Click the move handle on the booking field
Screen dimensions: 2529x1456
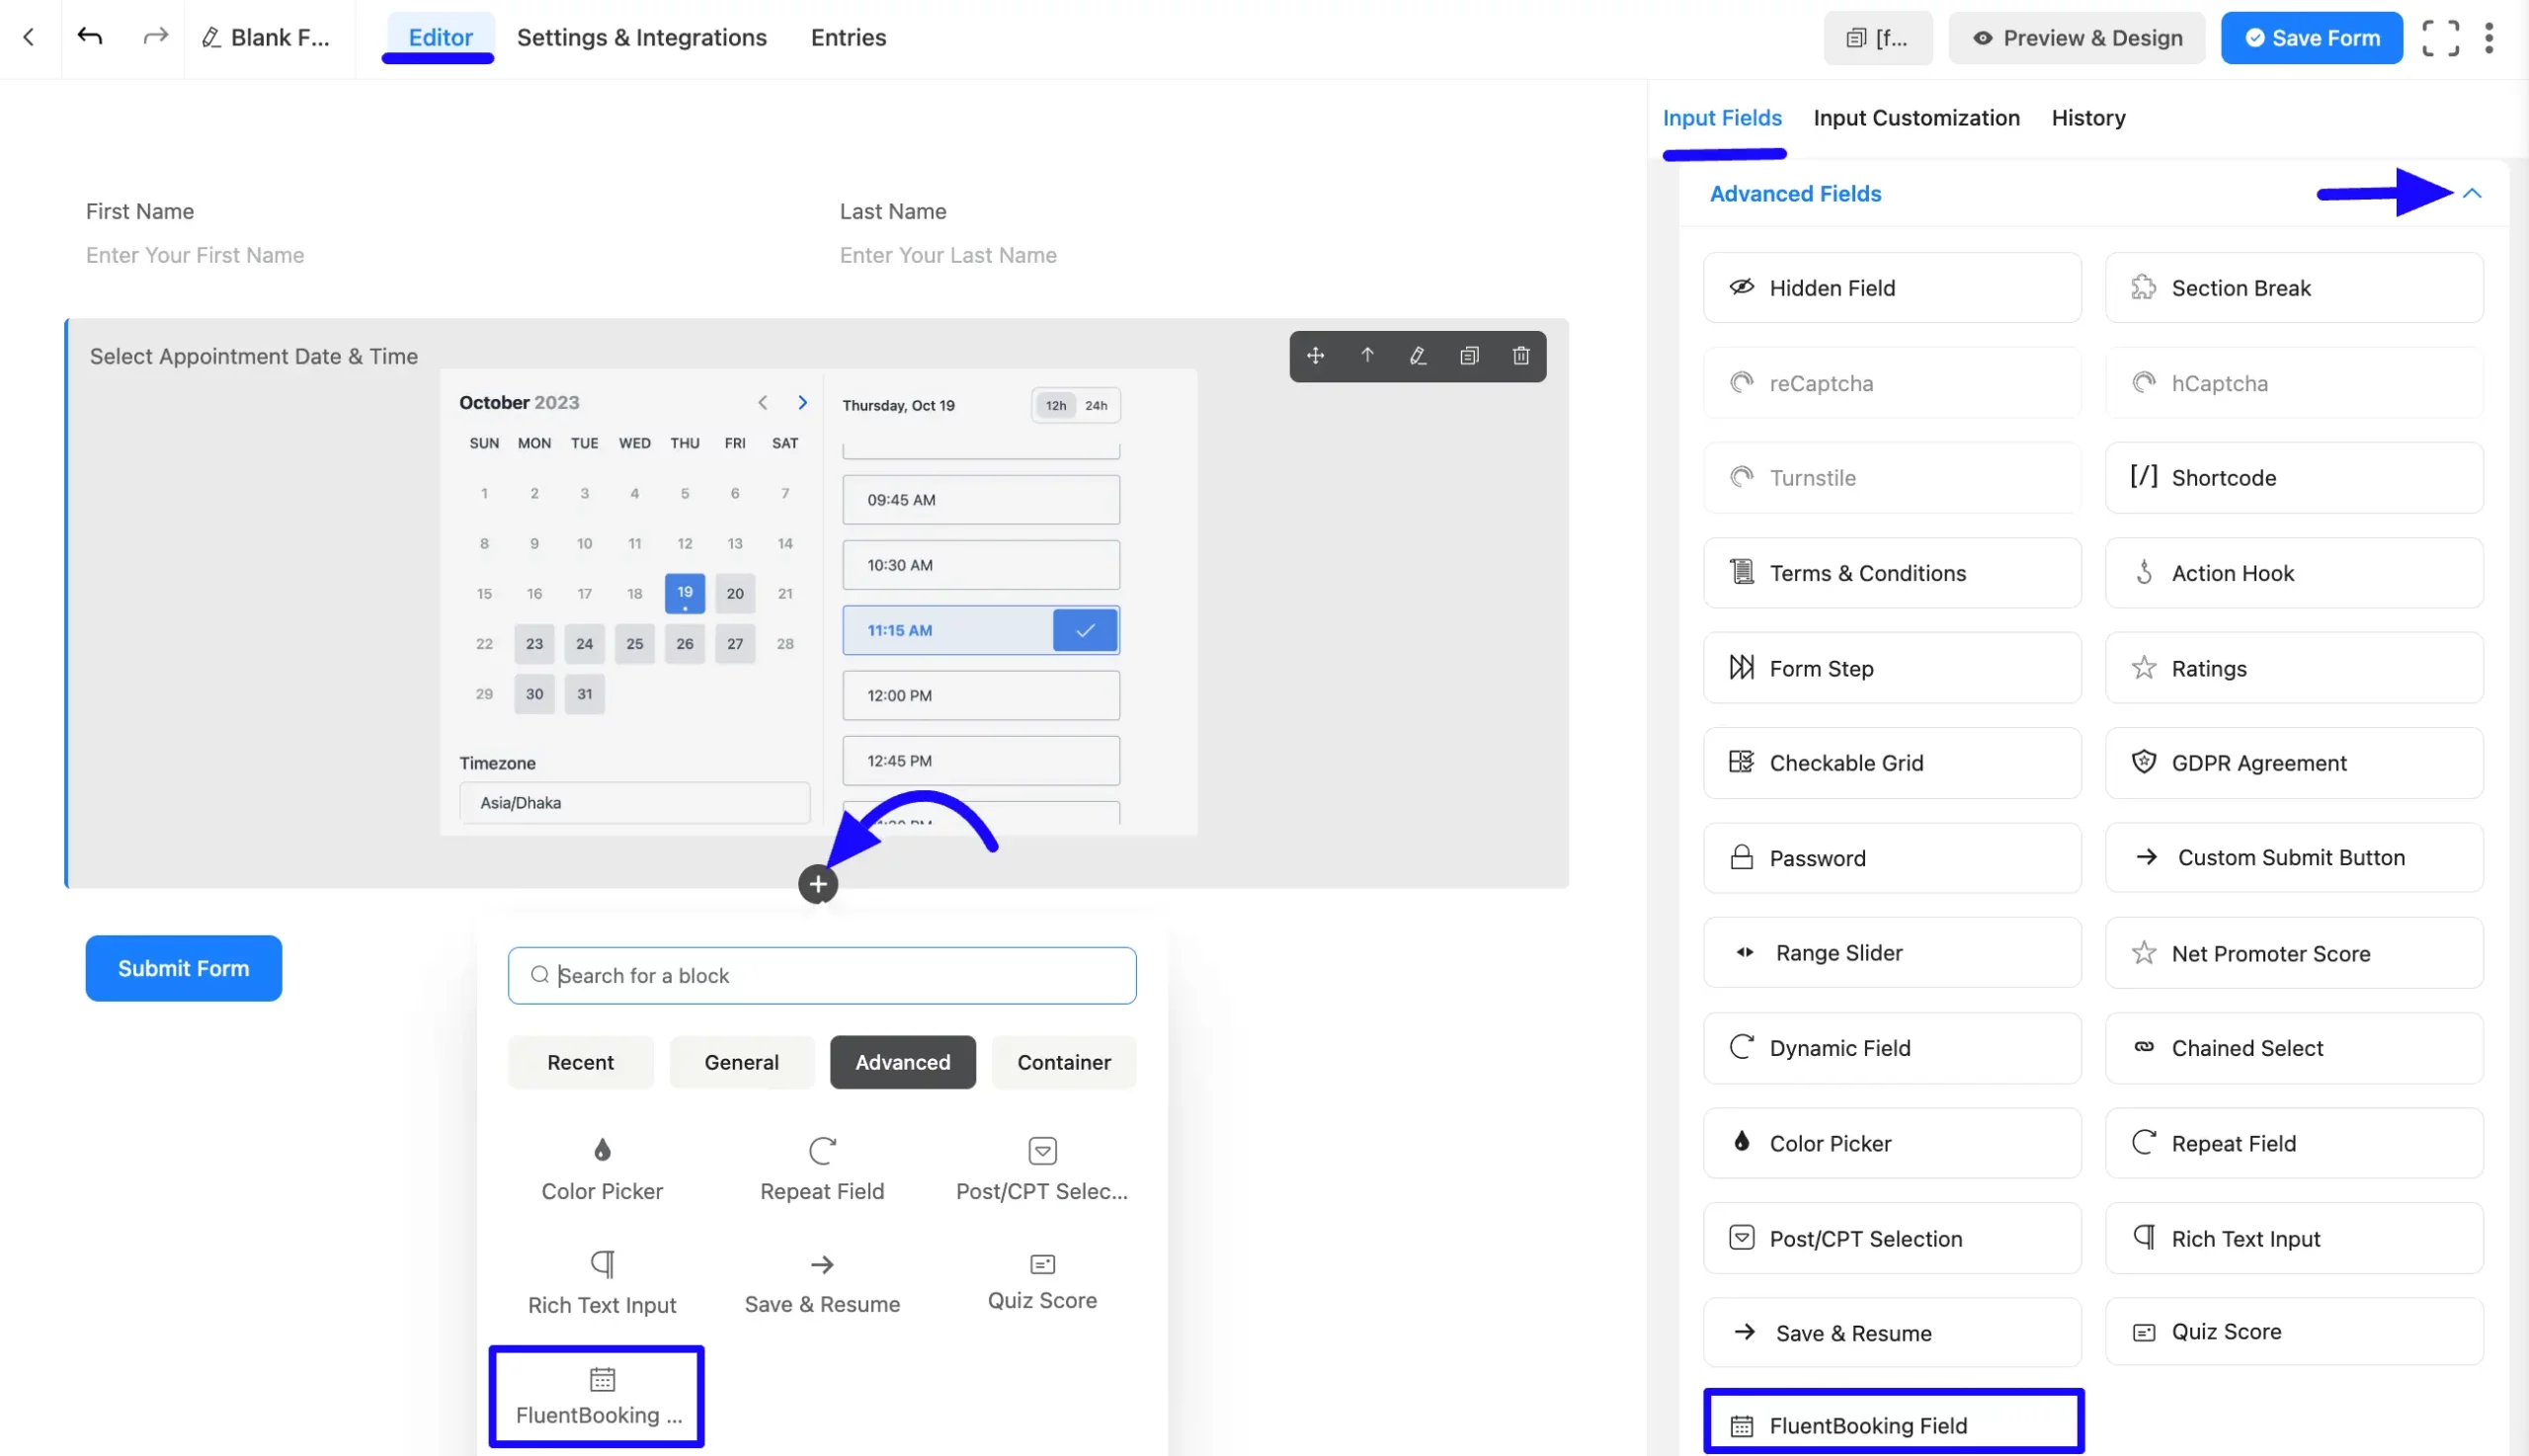pyautogui.click(x=1315, y=356)
